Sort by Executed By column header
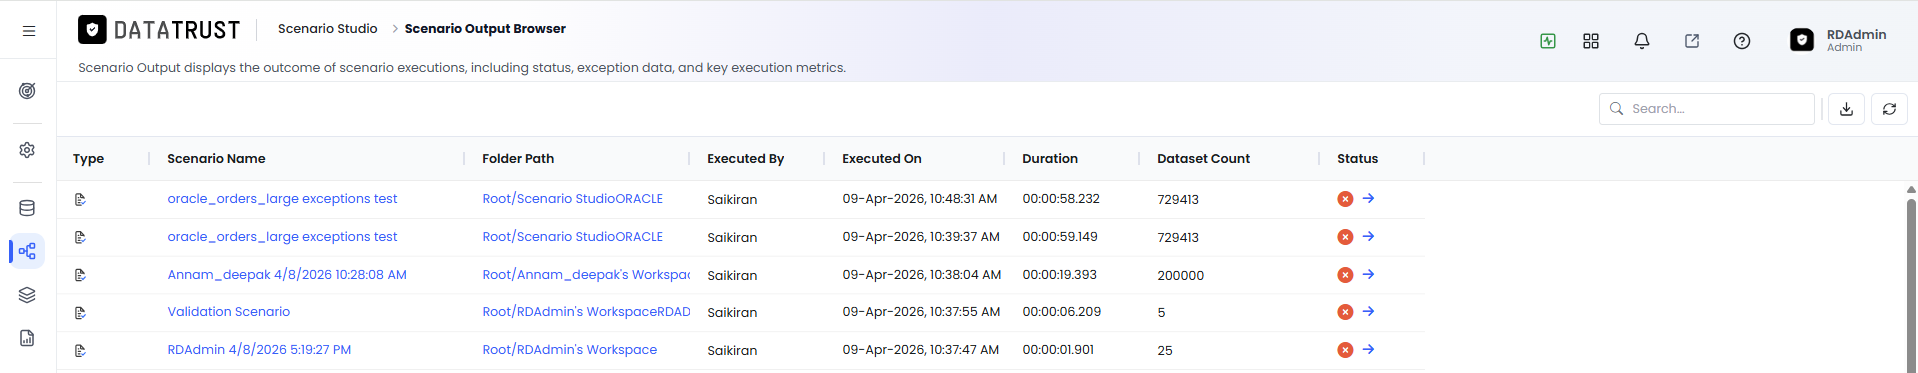This screenshot has width=1918, height=373. point(745,159)
